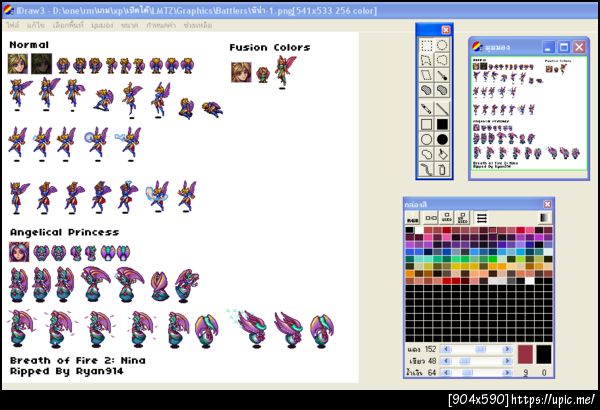Choose the outlined rectangle tool
This screenshot has height=410, width=600.
[x=427, y=124]
